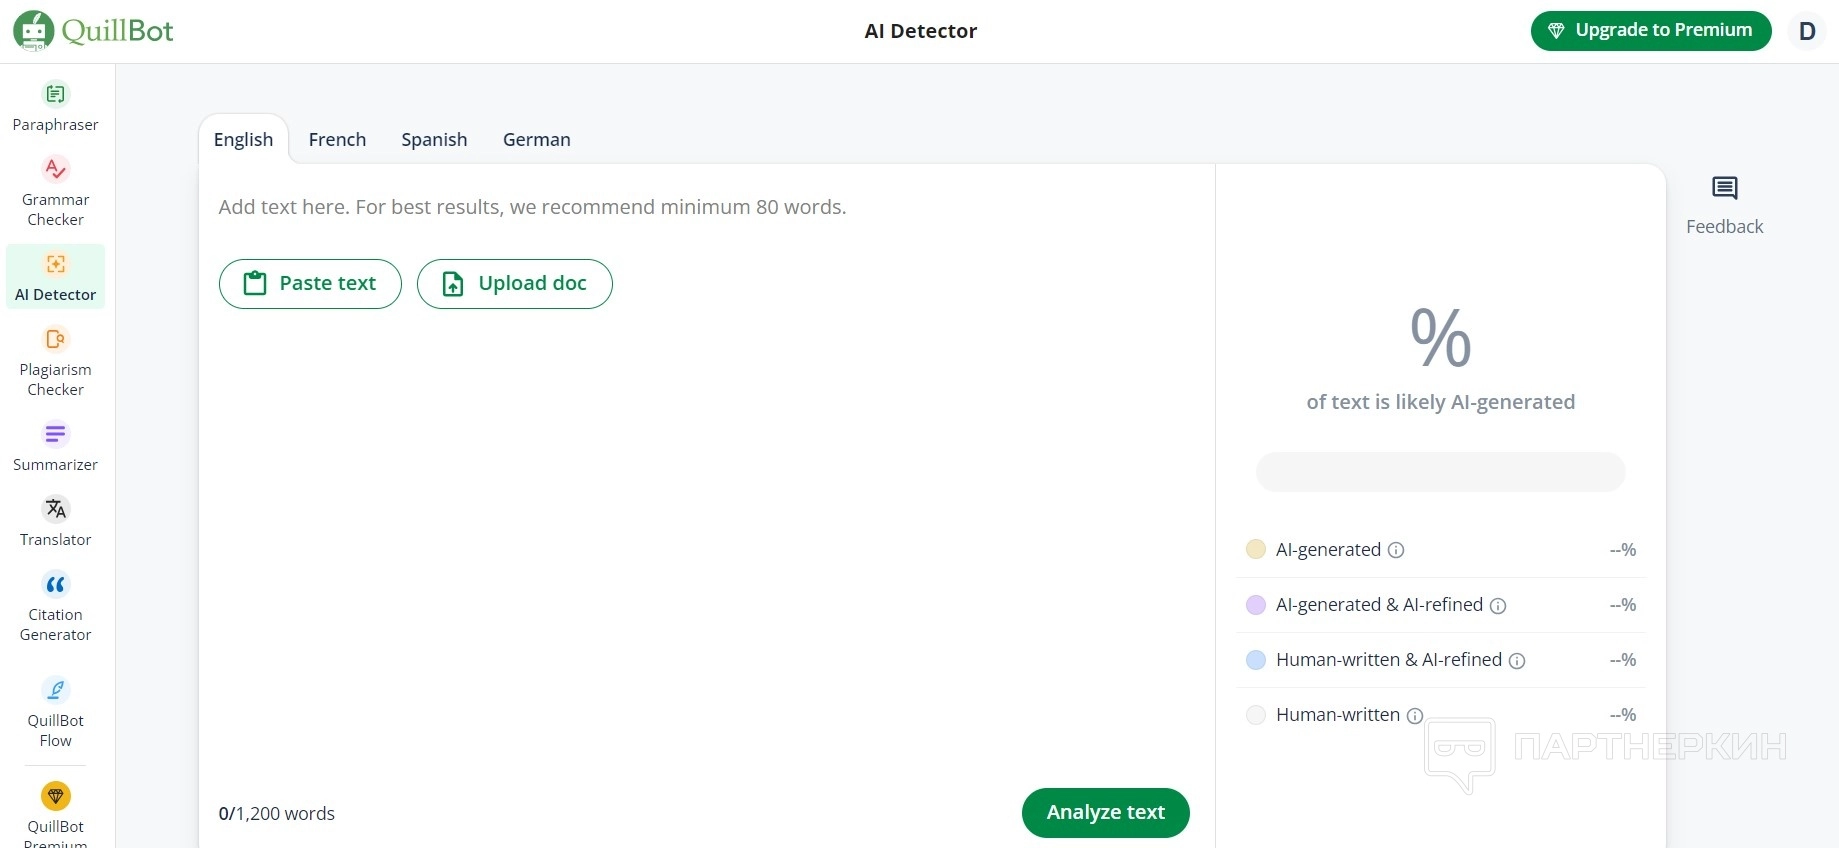Click Upgrade to Premium button
Image resolution: width=1839 pixels, height=848 pixels.
[x=1650, y=31]
